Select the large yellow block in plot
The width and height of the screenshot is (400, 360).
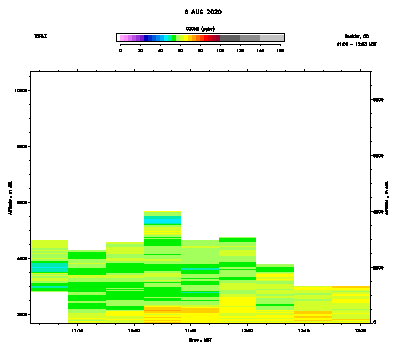(x=237, y=304)
